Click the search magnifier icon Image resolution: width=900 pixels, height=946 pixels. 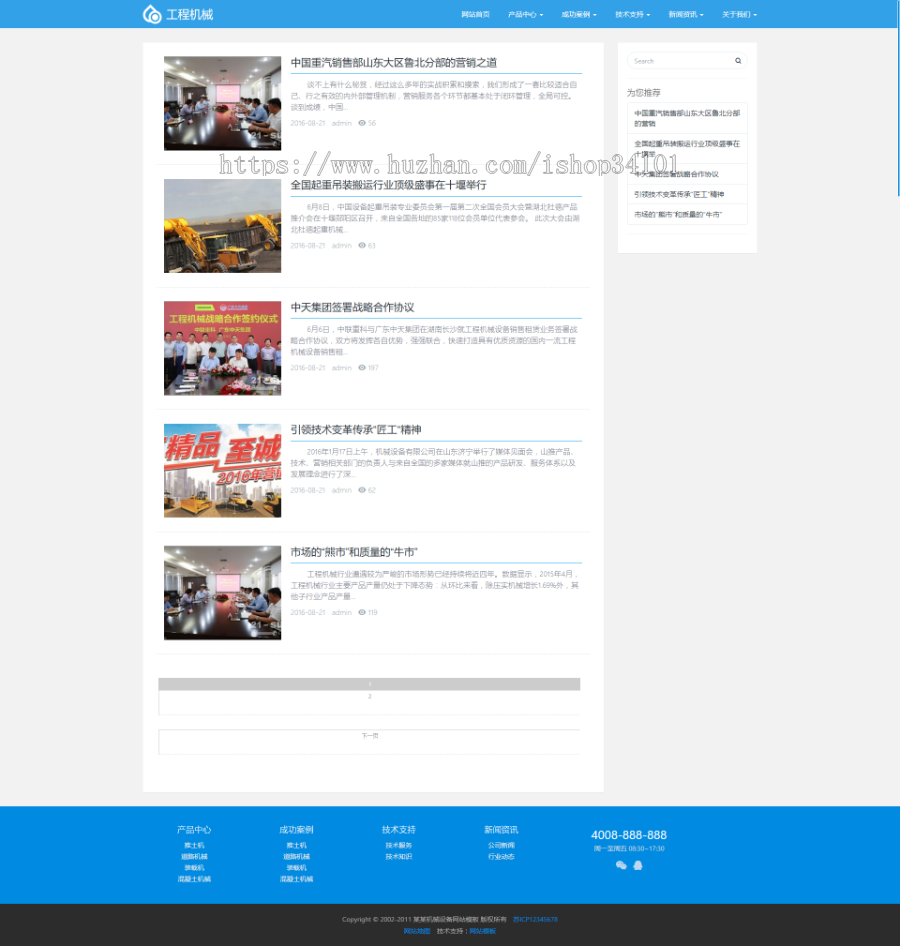coord(738,61)
